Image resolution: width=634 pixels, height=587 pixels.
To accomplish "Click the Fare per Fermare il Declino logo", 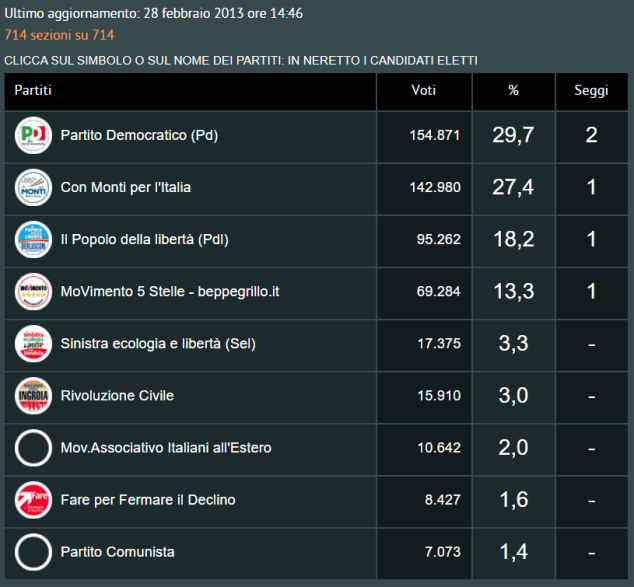I will pos(34,499).
